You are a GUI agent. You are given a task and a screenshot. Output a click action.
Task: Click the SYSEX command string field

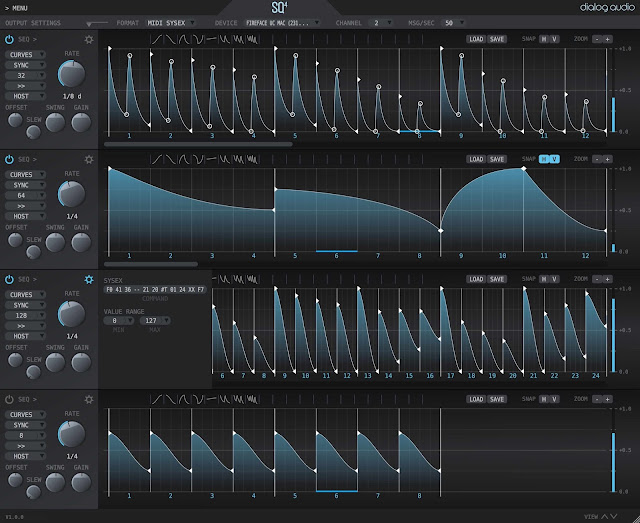pyautogui.click(x=155, y=289)
